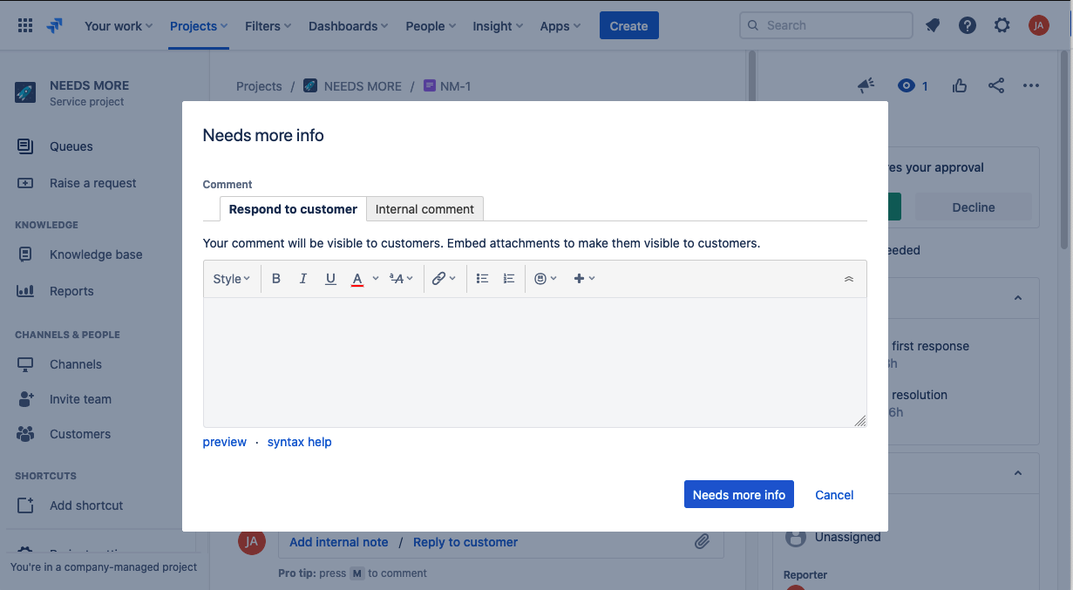
Task: Cancel the Needs more info dialog
Action: click(x=833, y=495)
